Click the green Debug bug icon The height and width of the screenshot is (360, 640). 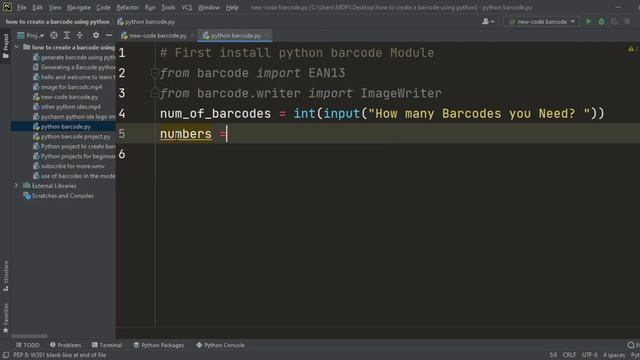[x=601, y=21]
